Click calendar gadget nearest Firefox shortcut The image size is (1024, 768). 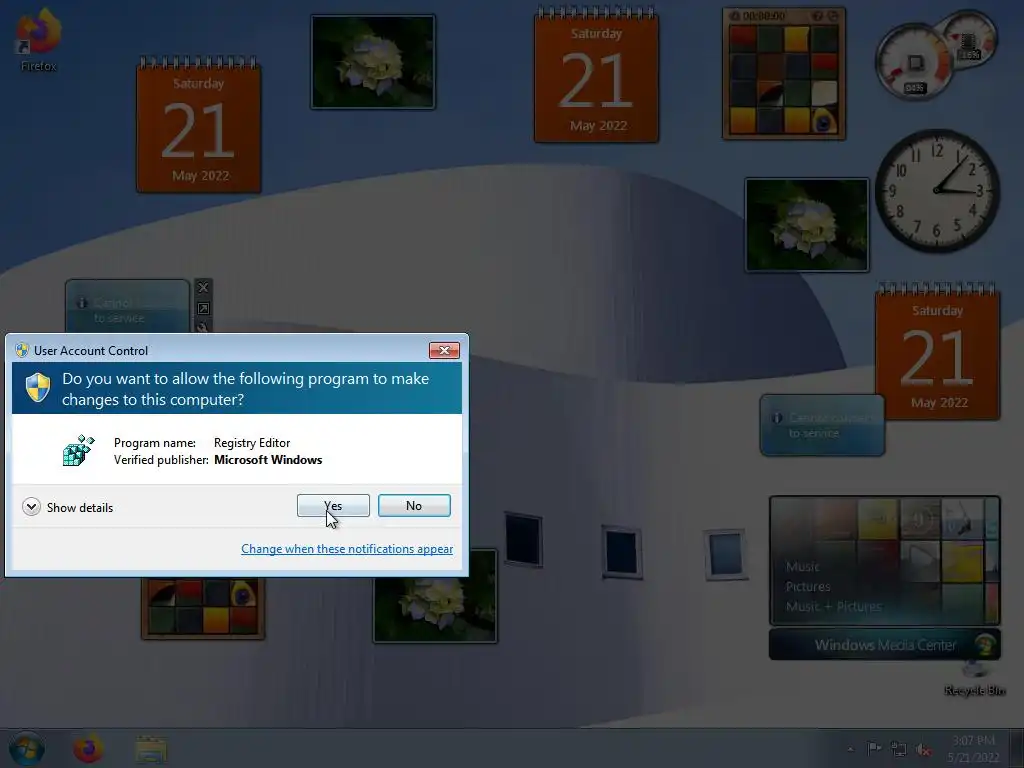pos(199,125)
